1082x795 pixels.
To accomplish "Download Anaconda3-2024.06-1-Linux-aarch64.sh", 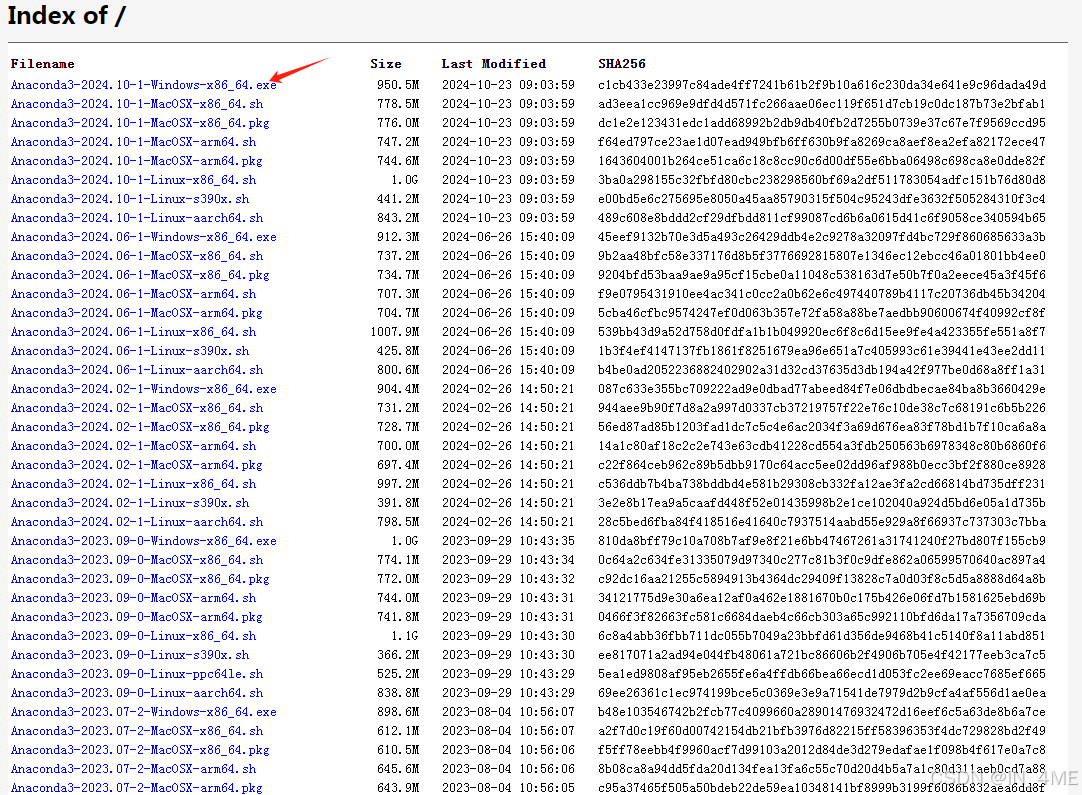I will click(137, 370).
